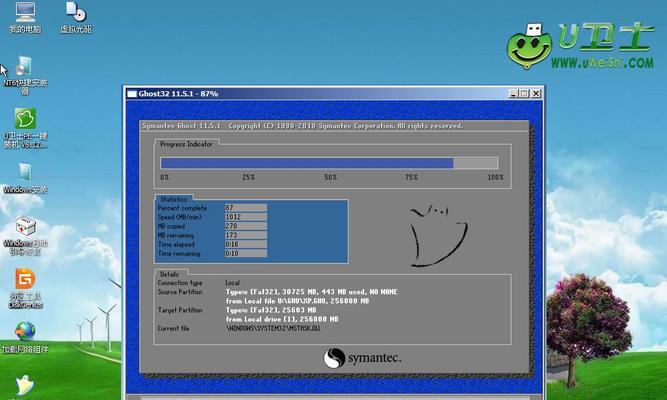Select the green U卫士一键装机 desktop icon
The height and width of the screenshot is (400, 667).
click(x=25, y=120)
